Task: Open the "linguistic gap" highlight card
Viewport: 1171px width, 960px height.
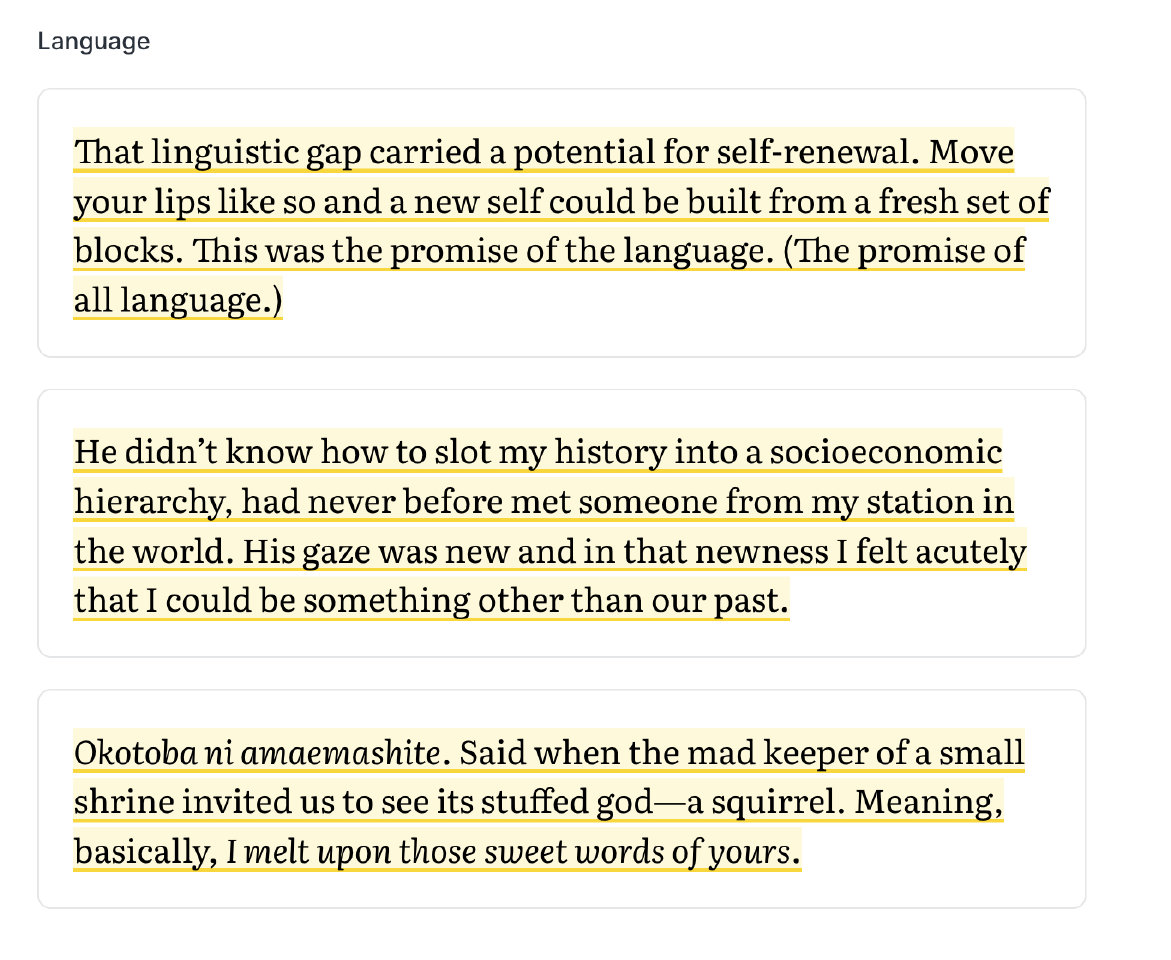Action: coord(561,223)
